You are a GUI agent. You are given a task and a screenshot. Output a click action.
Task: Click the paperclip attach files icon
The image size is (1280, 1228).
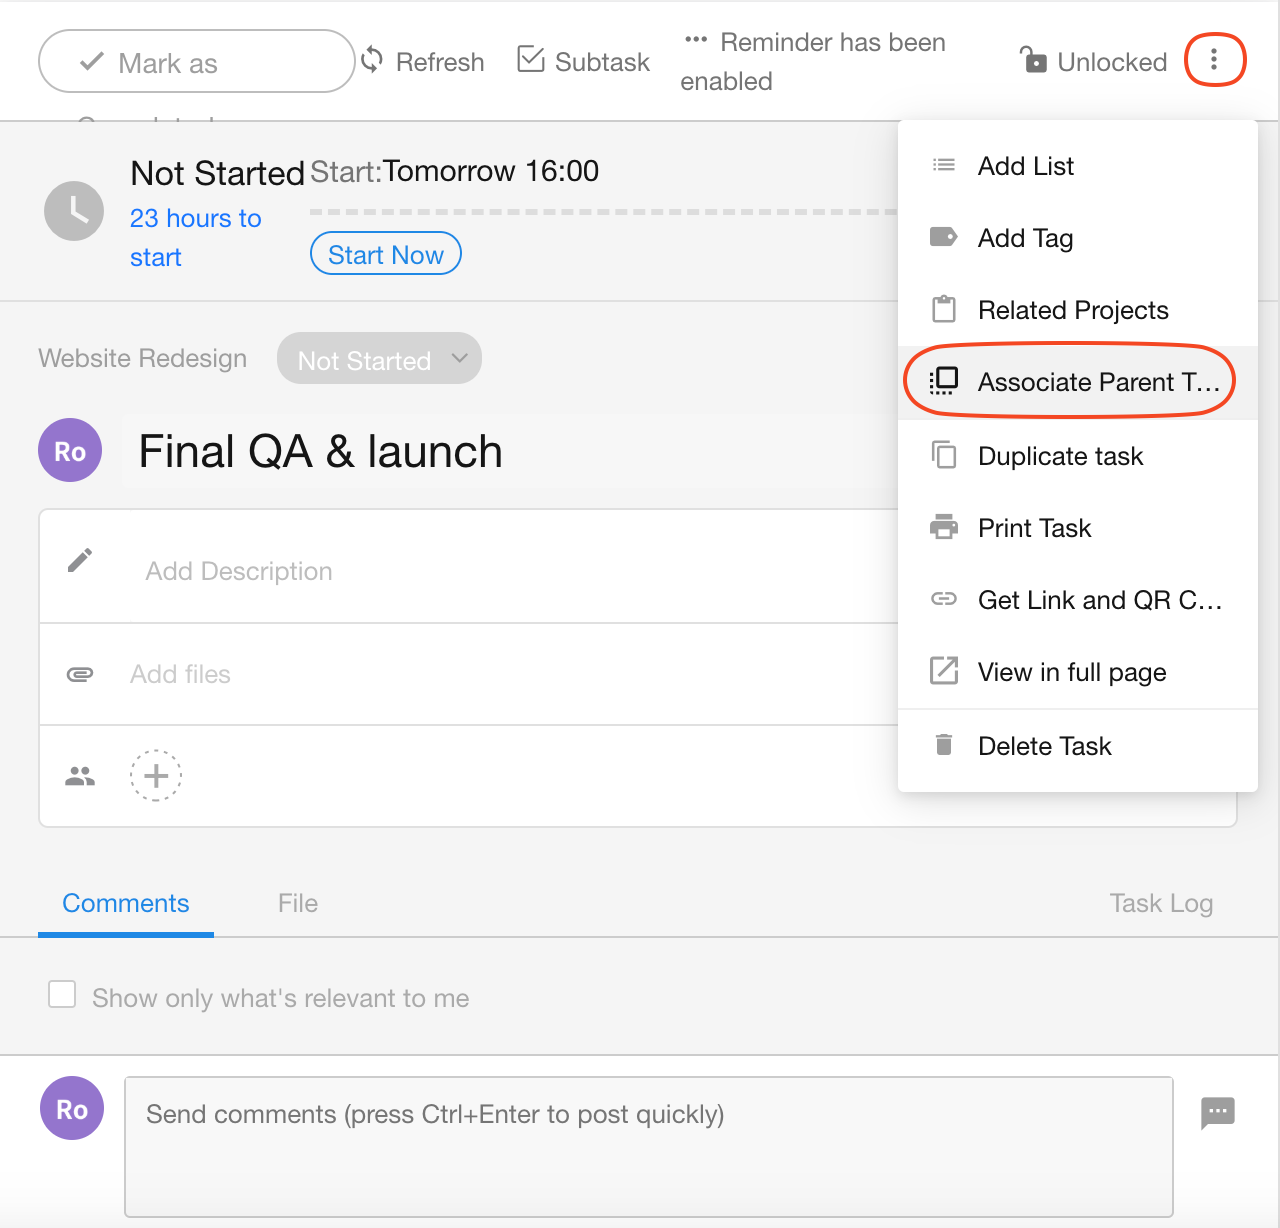80,674
